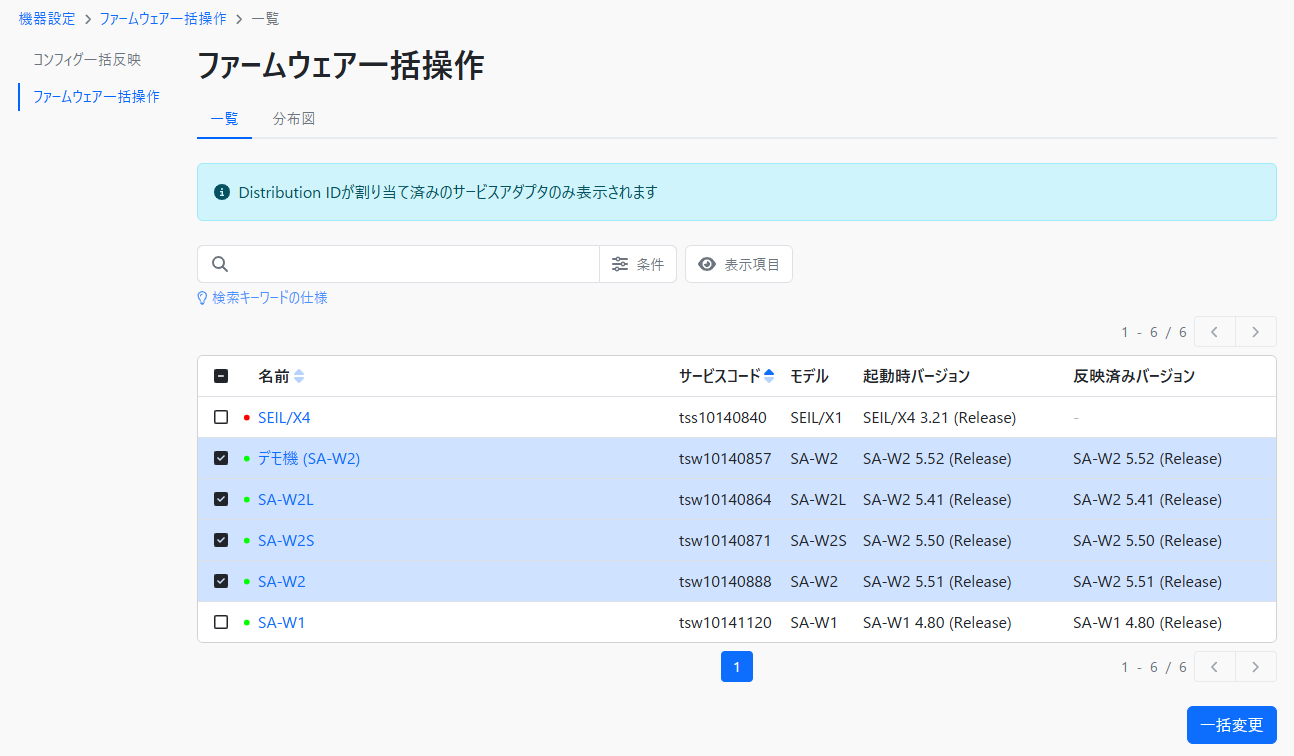This screenshot has height=756, width=1294.
Task: Click the bottom previous-page chevron
Action: (x=1215, y=667)
